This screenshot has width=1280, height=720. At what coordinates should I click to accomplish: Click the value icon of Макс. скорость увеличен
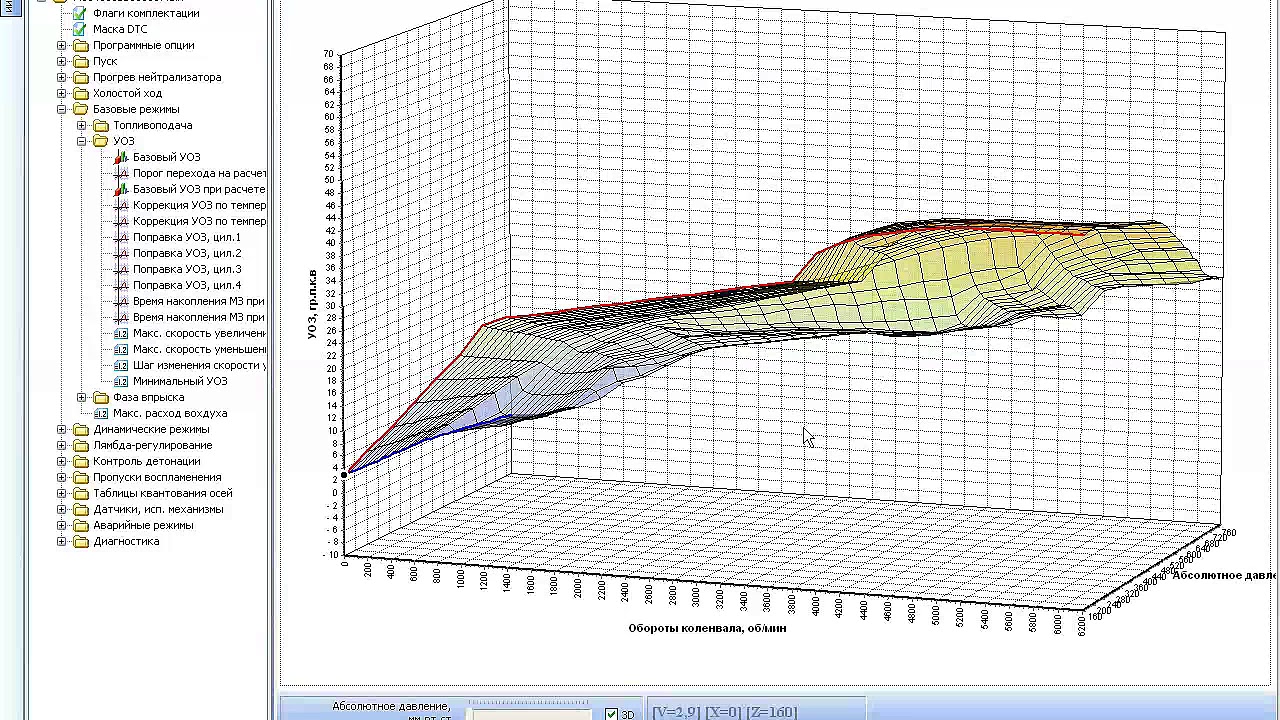121,333
